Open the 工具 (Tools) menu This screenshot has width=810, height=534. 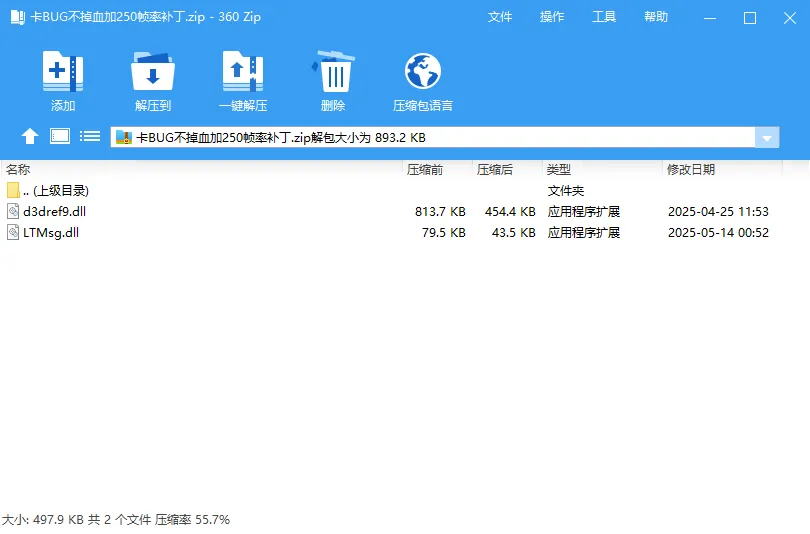click(604, 17)
